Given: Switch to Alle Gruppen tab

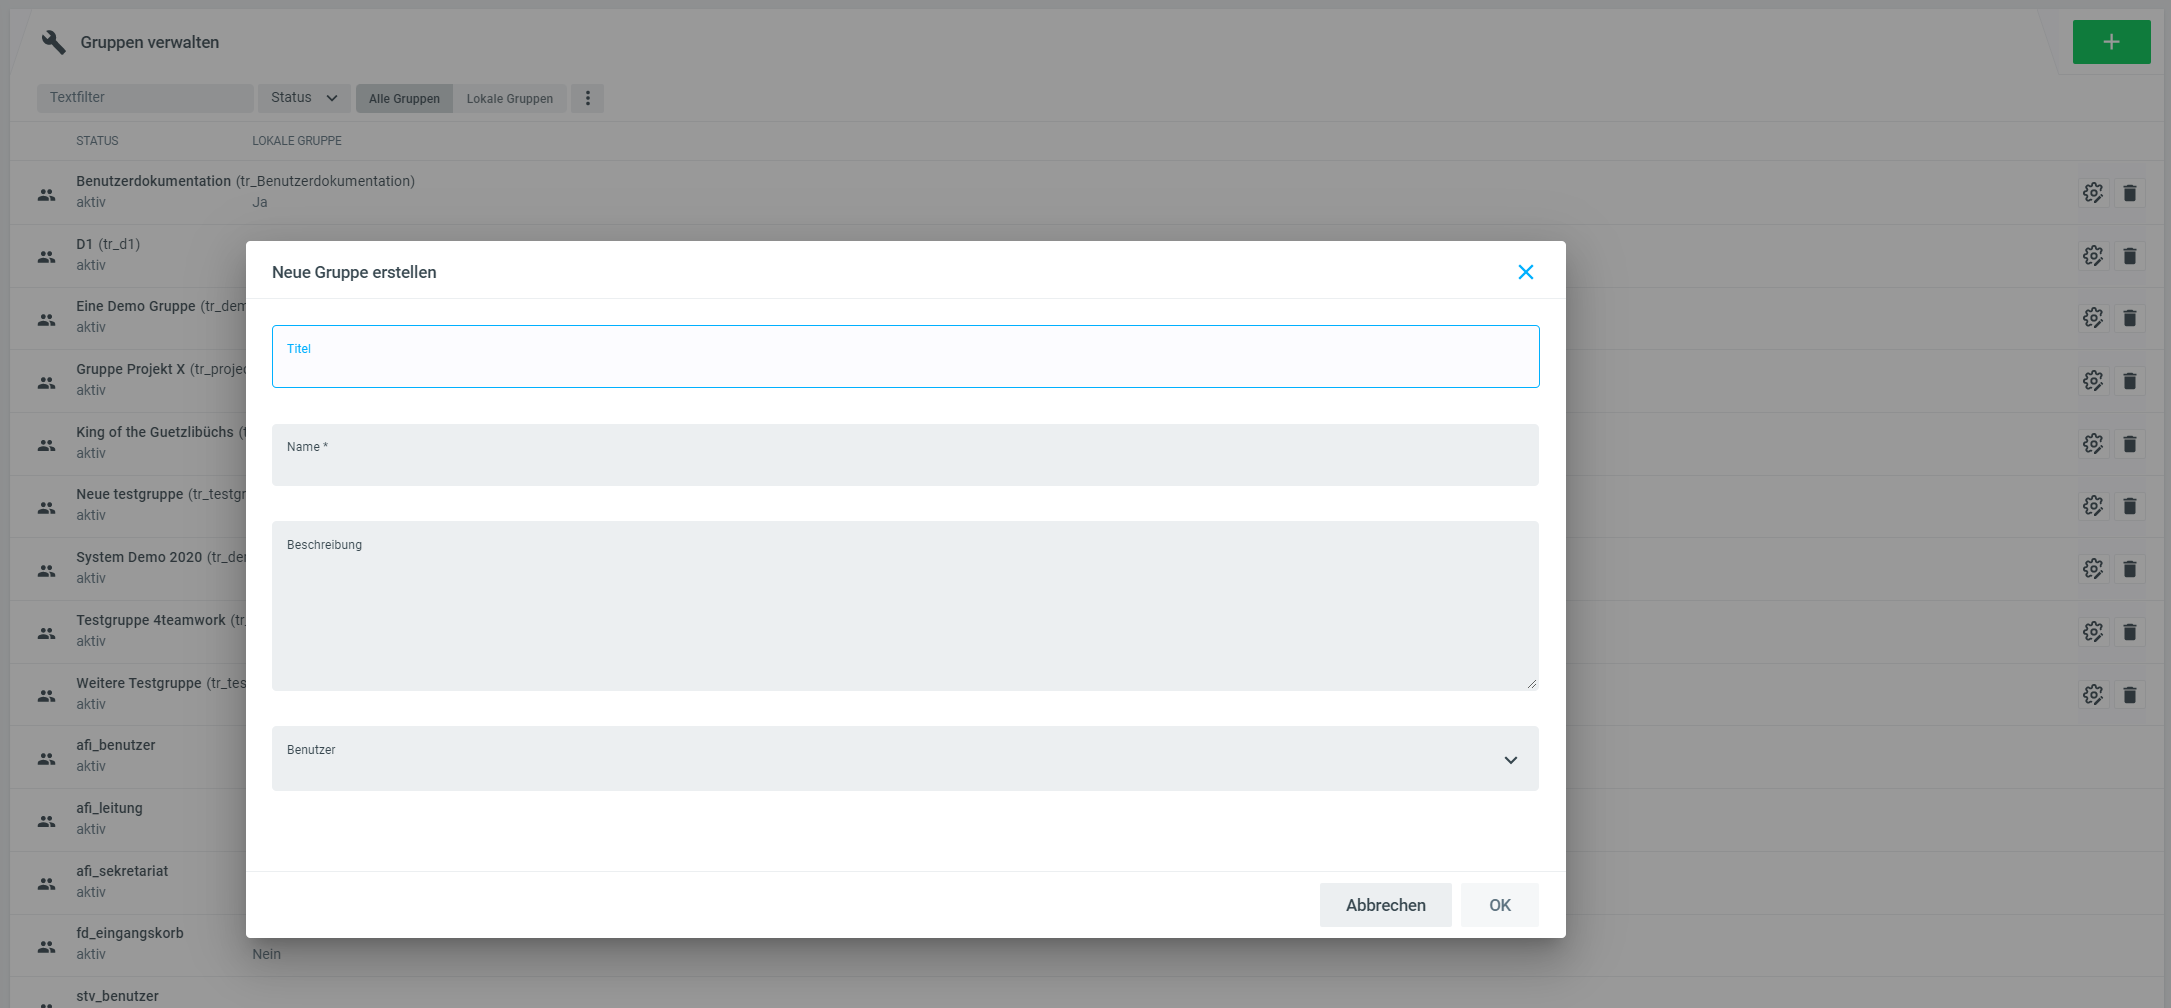Looking at the screenshot, I should (404, 98).
